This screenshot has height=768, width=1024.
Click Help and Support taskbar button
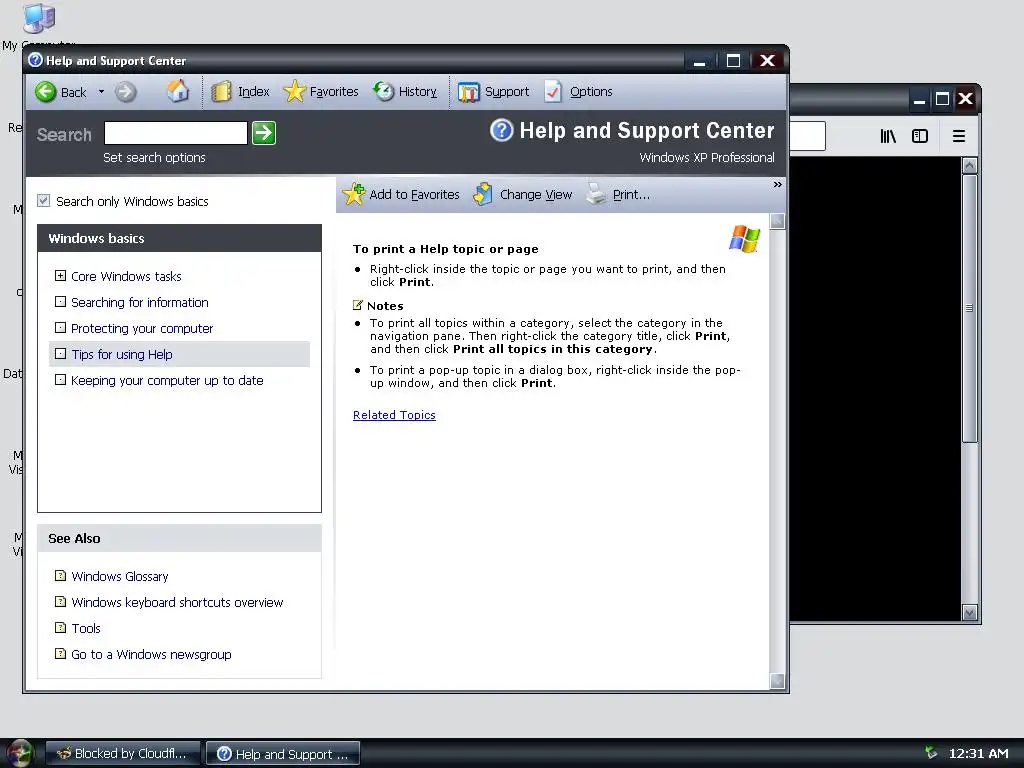(x=283, y=754)
